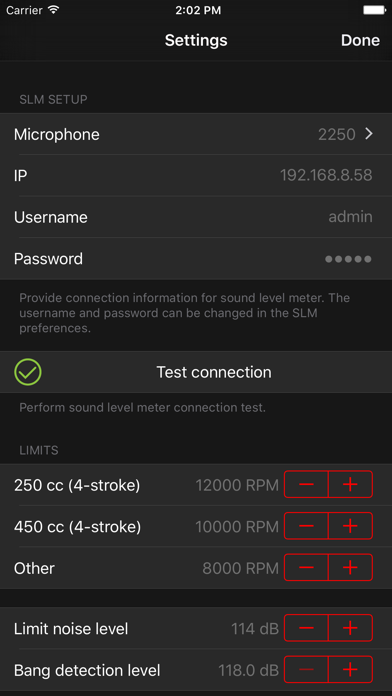
Task: Open the Microphone selection chevron
Action: pos(368,134)
